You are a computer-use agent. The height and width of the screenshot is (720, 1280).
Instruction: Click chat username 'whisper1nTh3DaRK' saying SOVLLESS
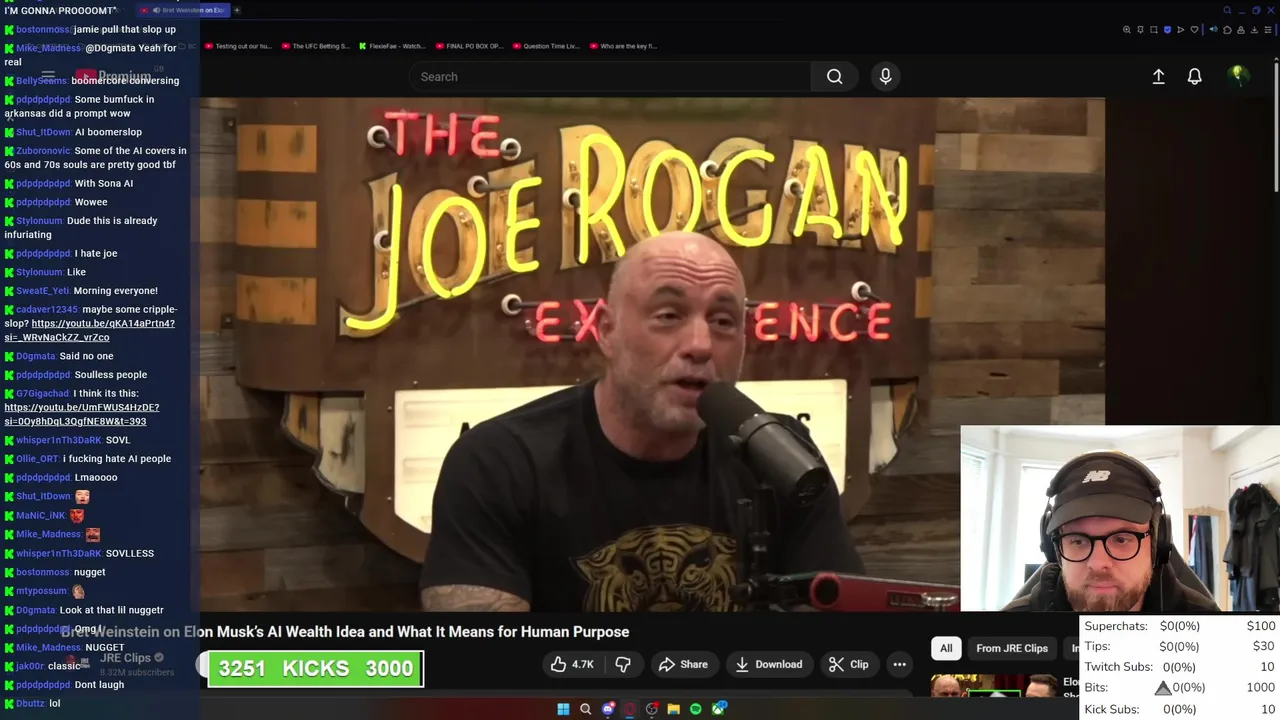pos(59,553)
